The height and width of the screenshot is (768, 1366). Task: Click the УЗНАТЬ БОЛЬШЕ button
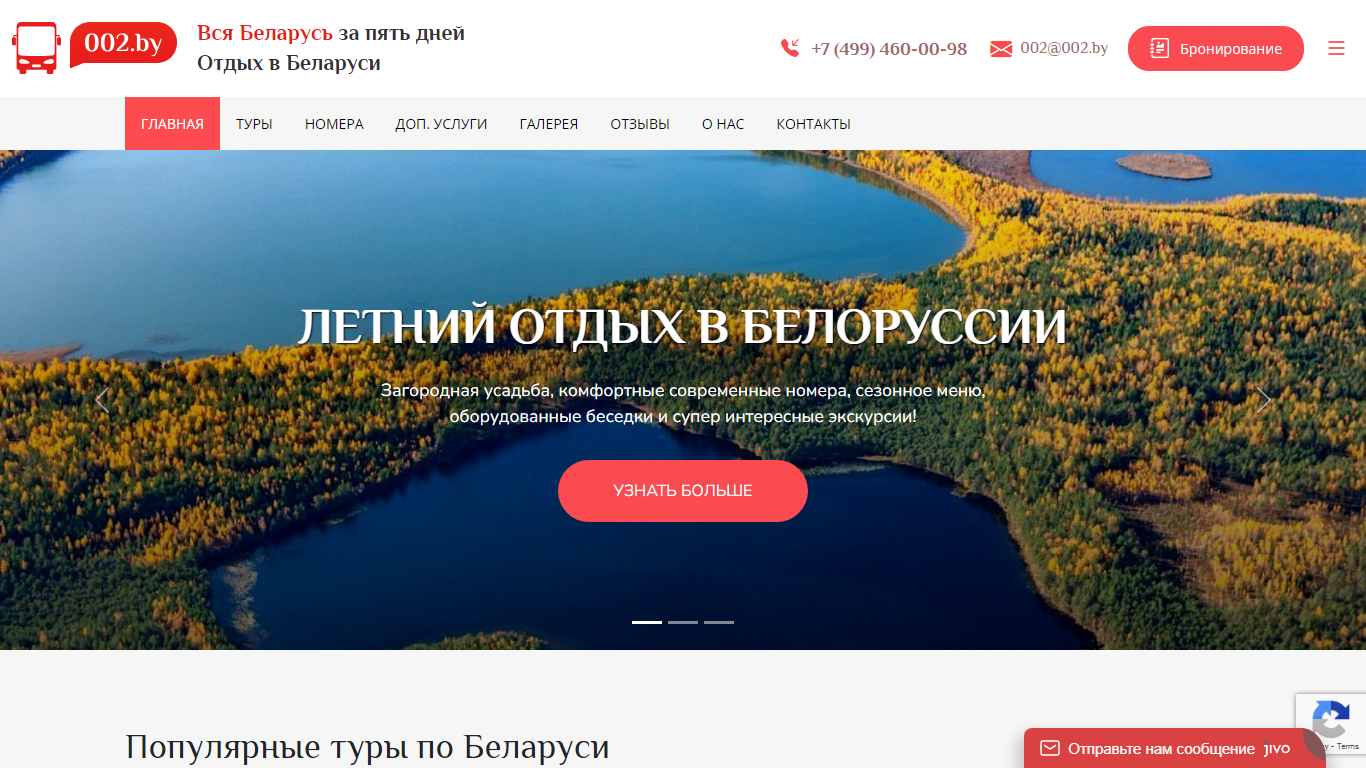click(x=683, y=491)
